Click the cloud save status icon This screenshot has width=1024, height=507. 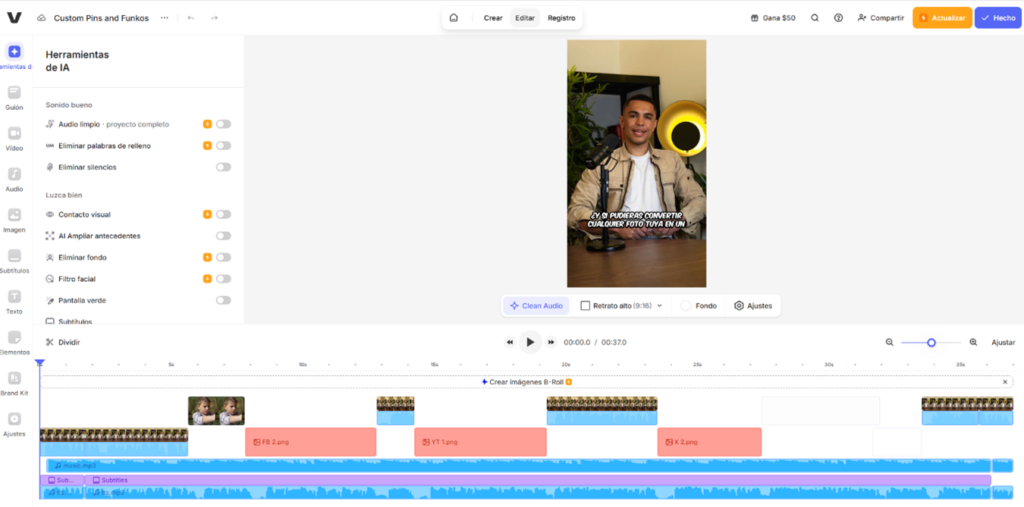[42, 18]
